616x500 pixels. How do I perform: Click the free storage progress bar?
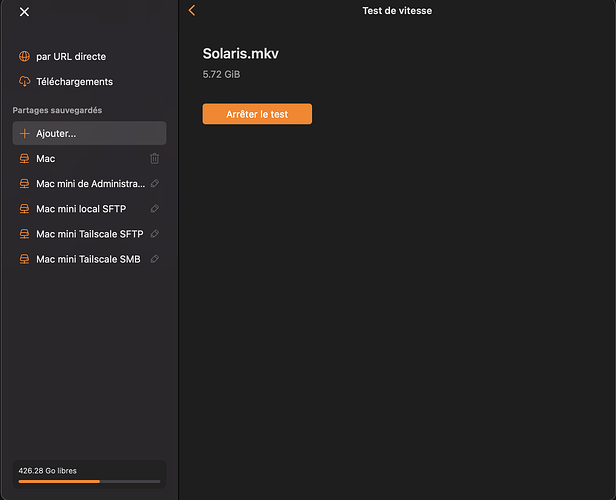(x=89, y=482)
